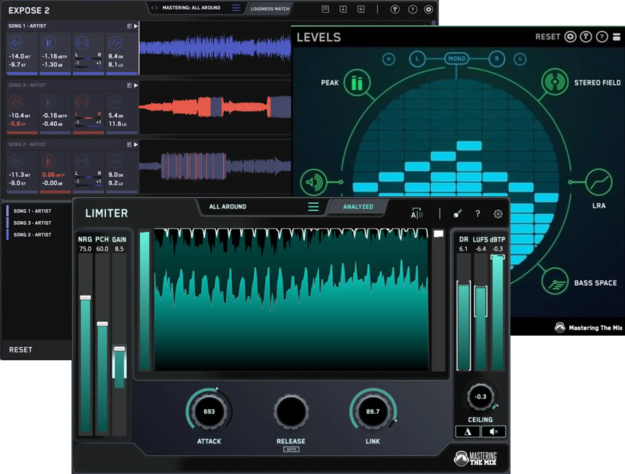625x474 pixels.
Task: Toggle Auto release button under Release
Action: 291,449
